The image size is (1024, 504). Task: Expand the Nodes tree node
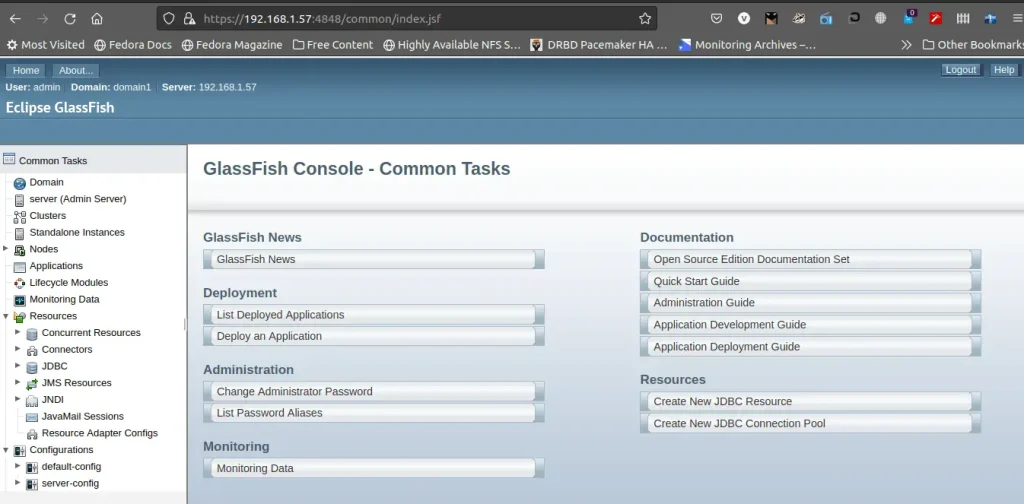tap(6, 249)
